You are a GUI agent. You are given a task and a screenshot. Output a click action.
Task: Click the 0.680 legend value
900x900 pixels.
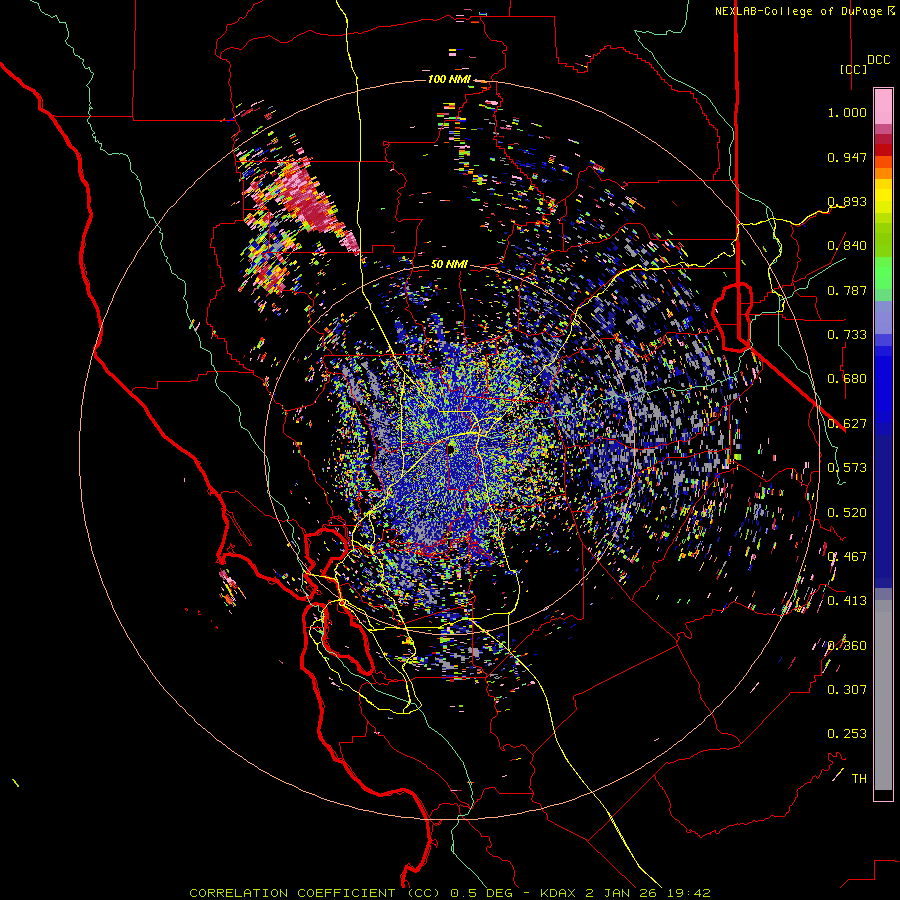847,379
